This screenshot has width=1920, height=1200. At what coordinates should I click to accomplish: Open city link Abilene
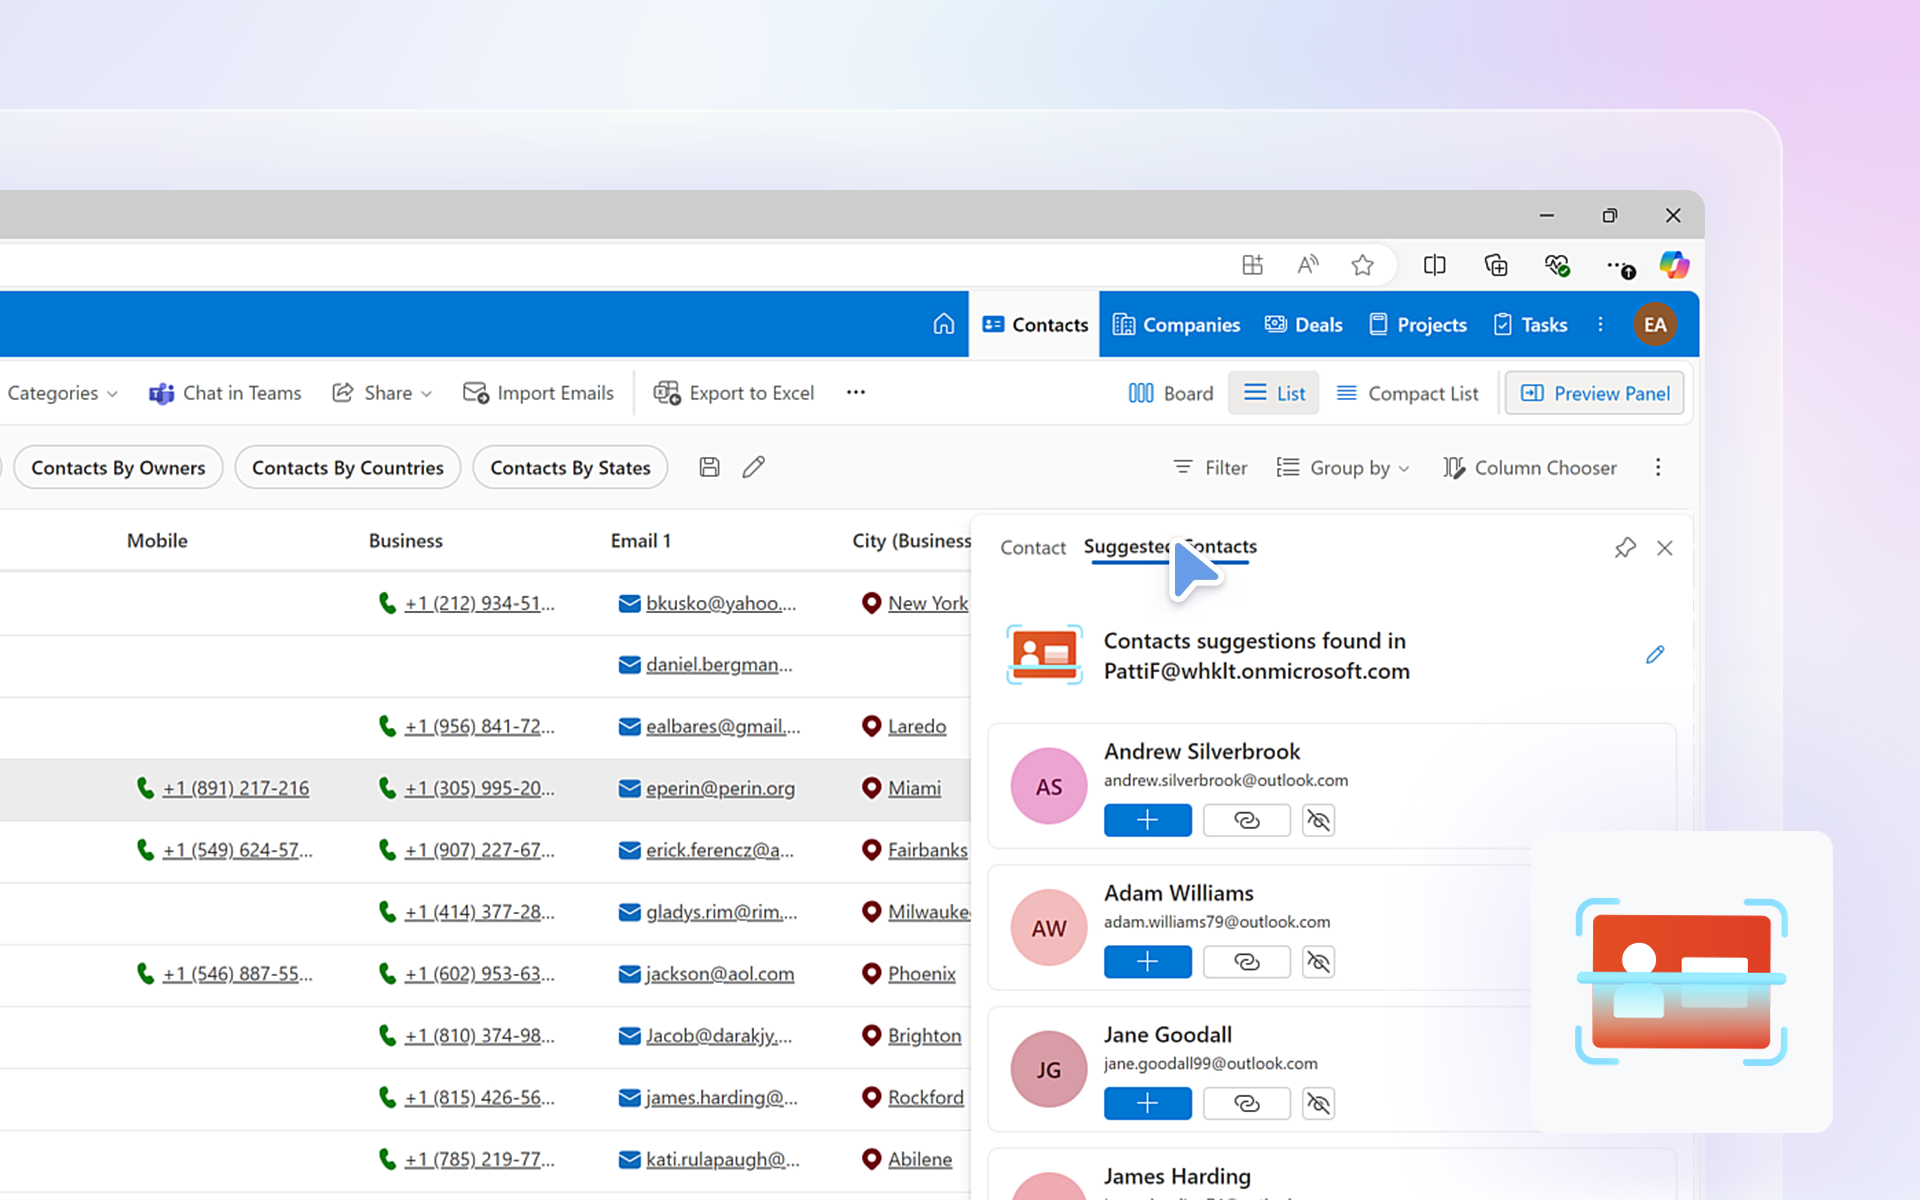pos(920,1159)
